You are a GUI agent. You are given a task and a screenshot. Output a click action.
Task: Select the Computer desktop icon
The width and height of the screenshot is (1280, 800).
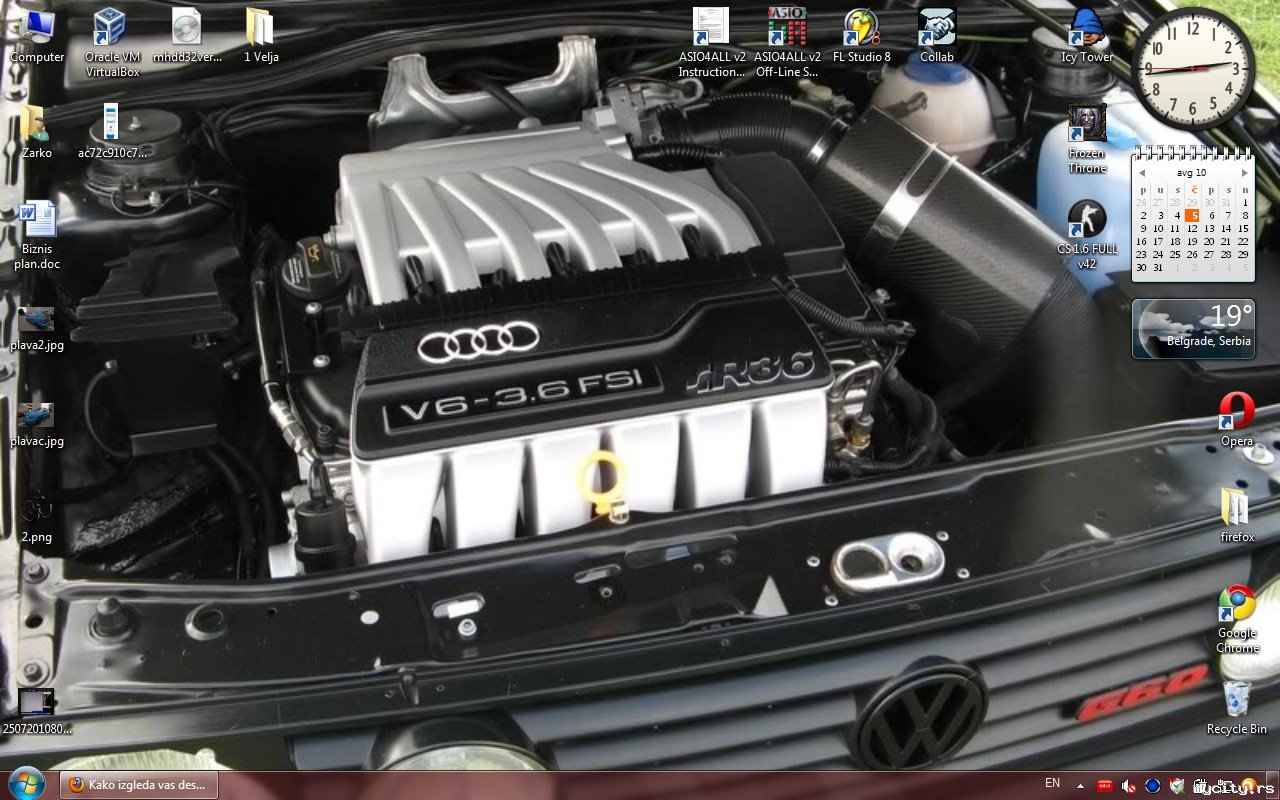point(37,36)
